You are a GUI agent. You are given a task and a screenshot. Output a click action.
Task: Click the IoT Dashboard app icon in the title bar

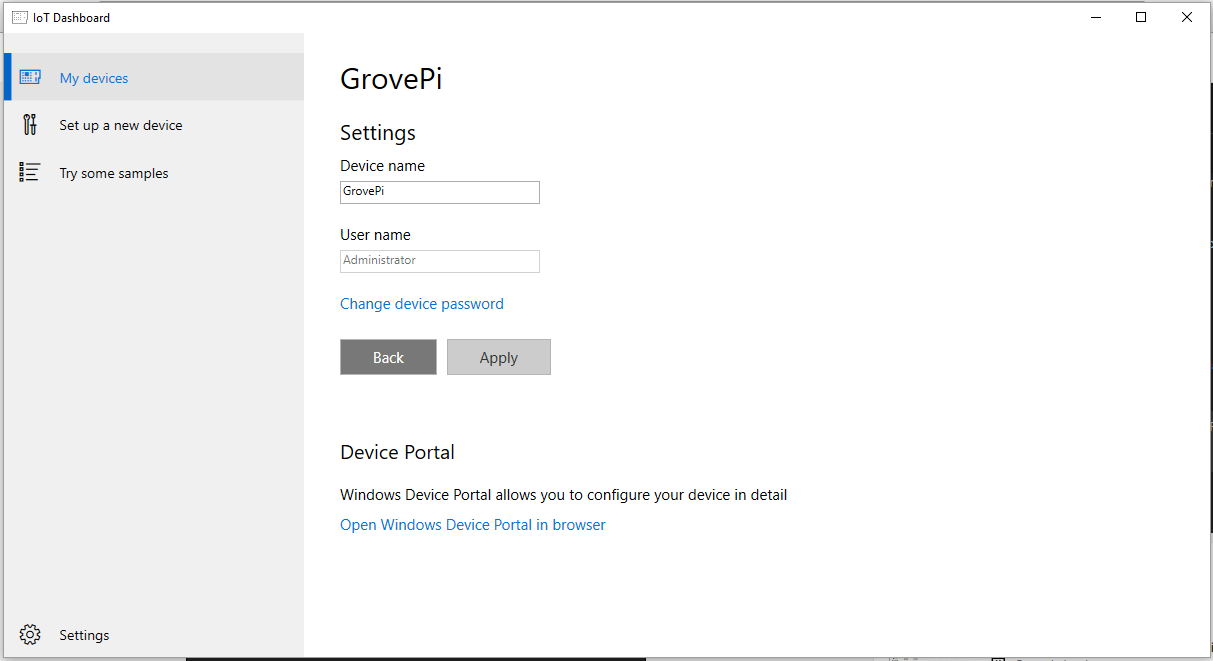[20, 17]
